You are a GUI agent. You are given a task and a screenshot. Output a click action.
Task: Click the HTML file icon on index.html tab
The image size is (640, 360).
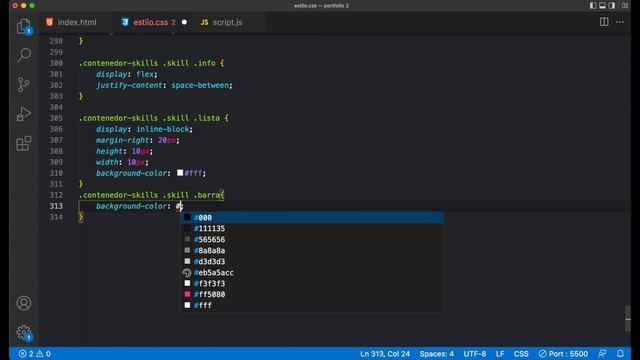49,22
